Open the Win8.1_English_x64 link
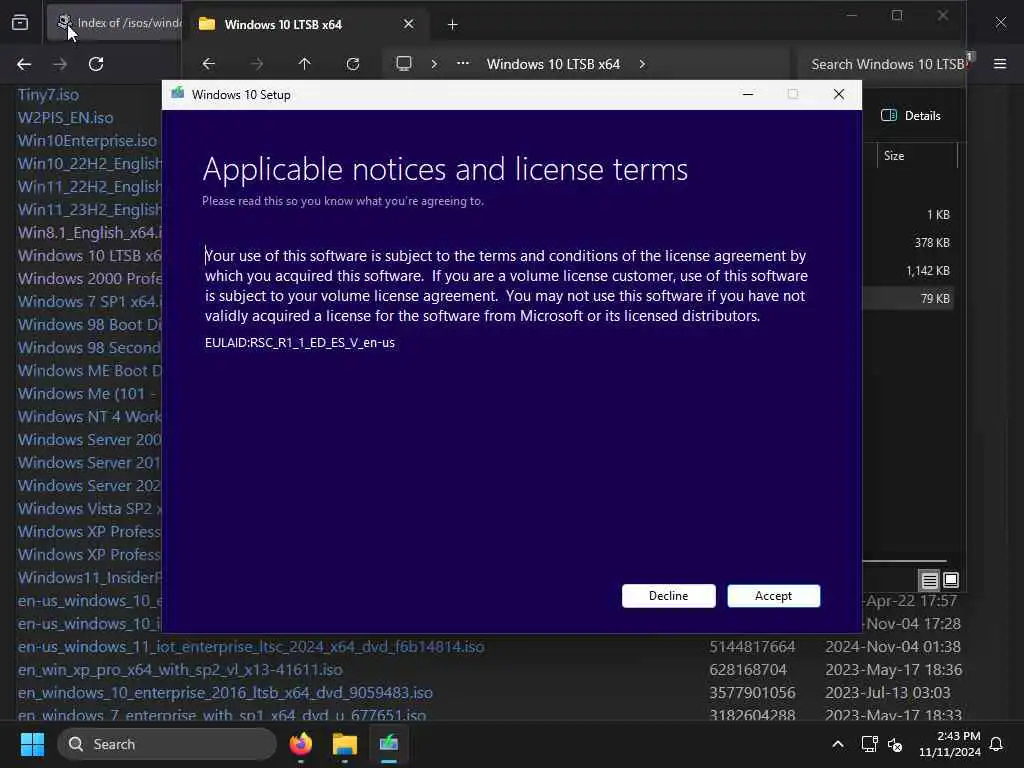 [89, 232]
